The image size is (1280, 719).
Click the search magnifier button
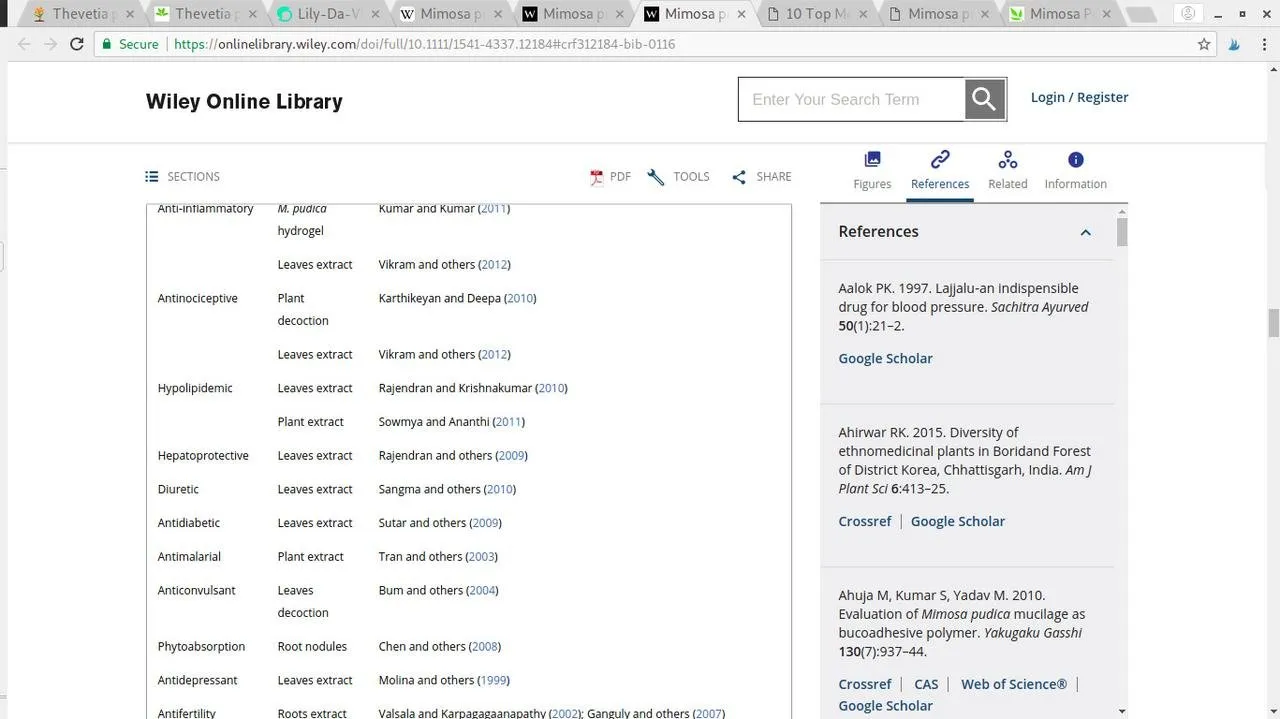coord(985,99)
